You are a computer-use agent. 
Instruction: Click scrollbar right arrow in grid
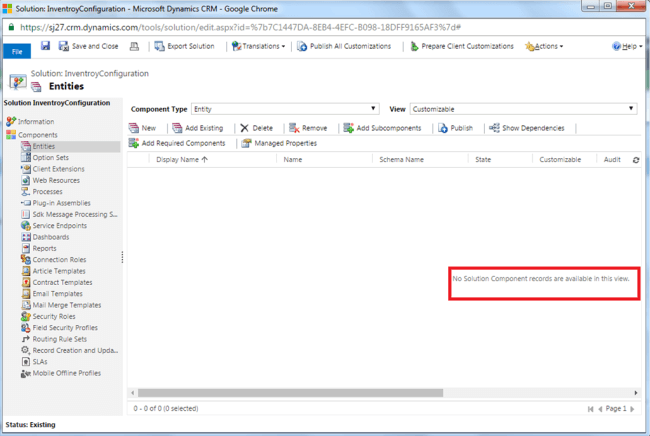(x=636, y=392)
